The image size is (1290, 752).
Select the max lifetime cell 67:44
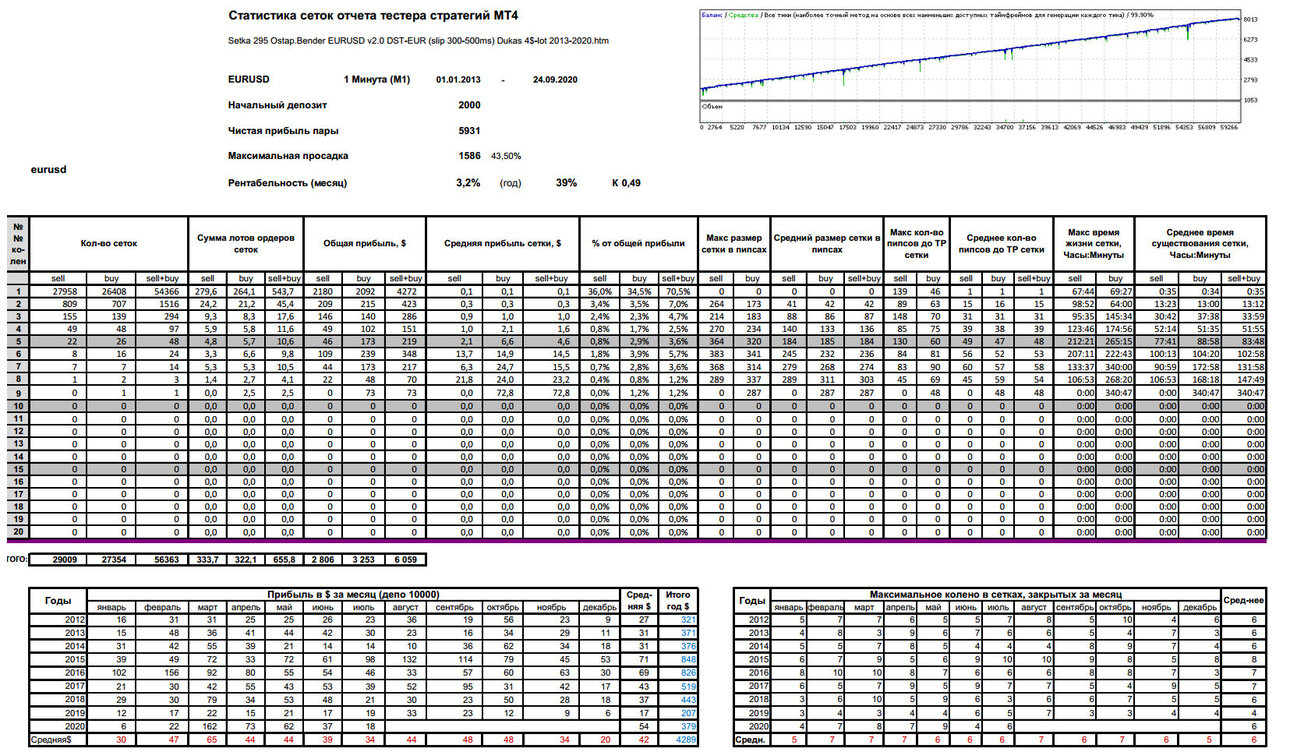tap(1076, 291)
